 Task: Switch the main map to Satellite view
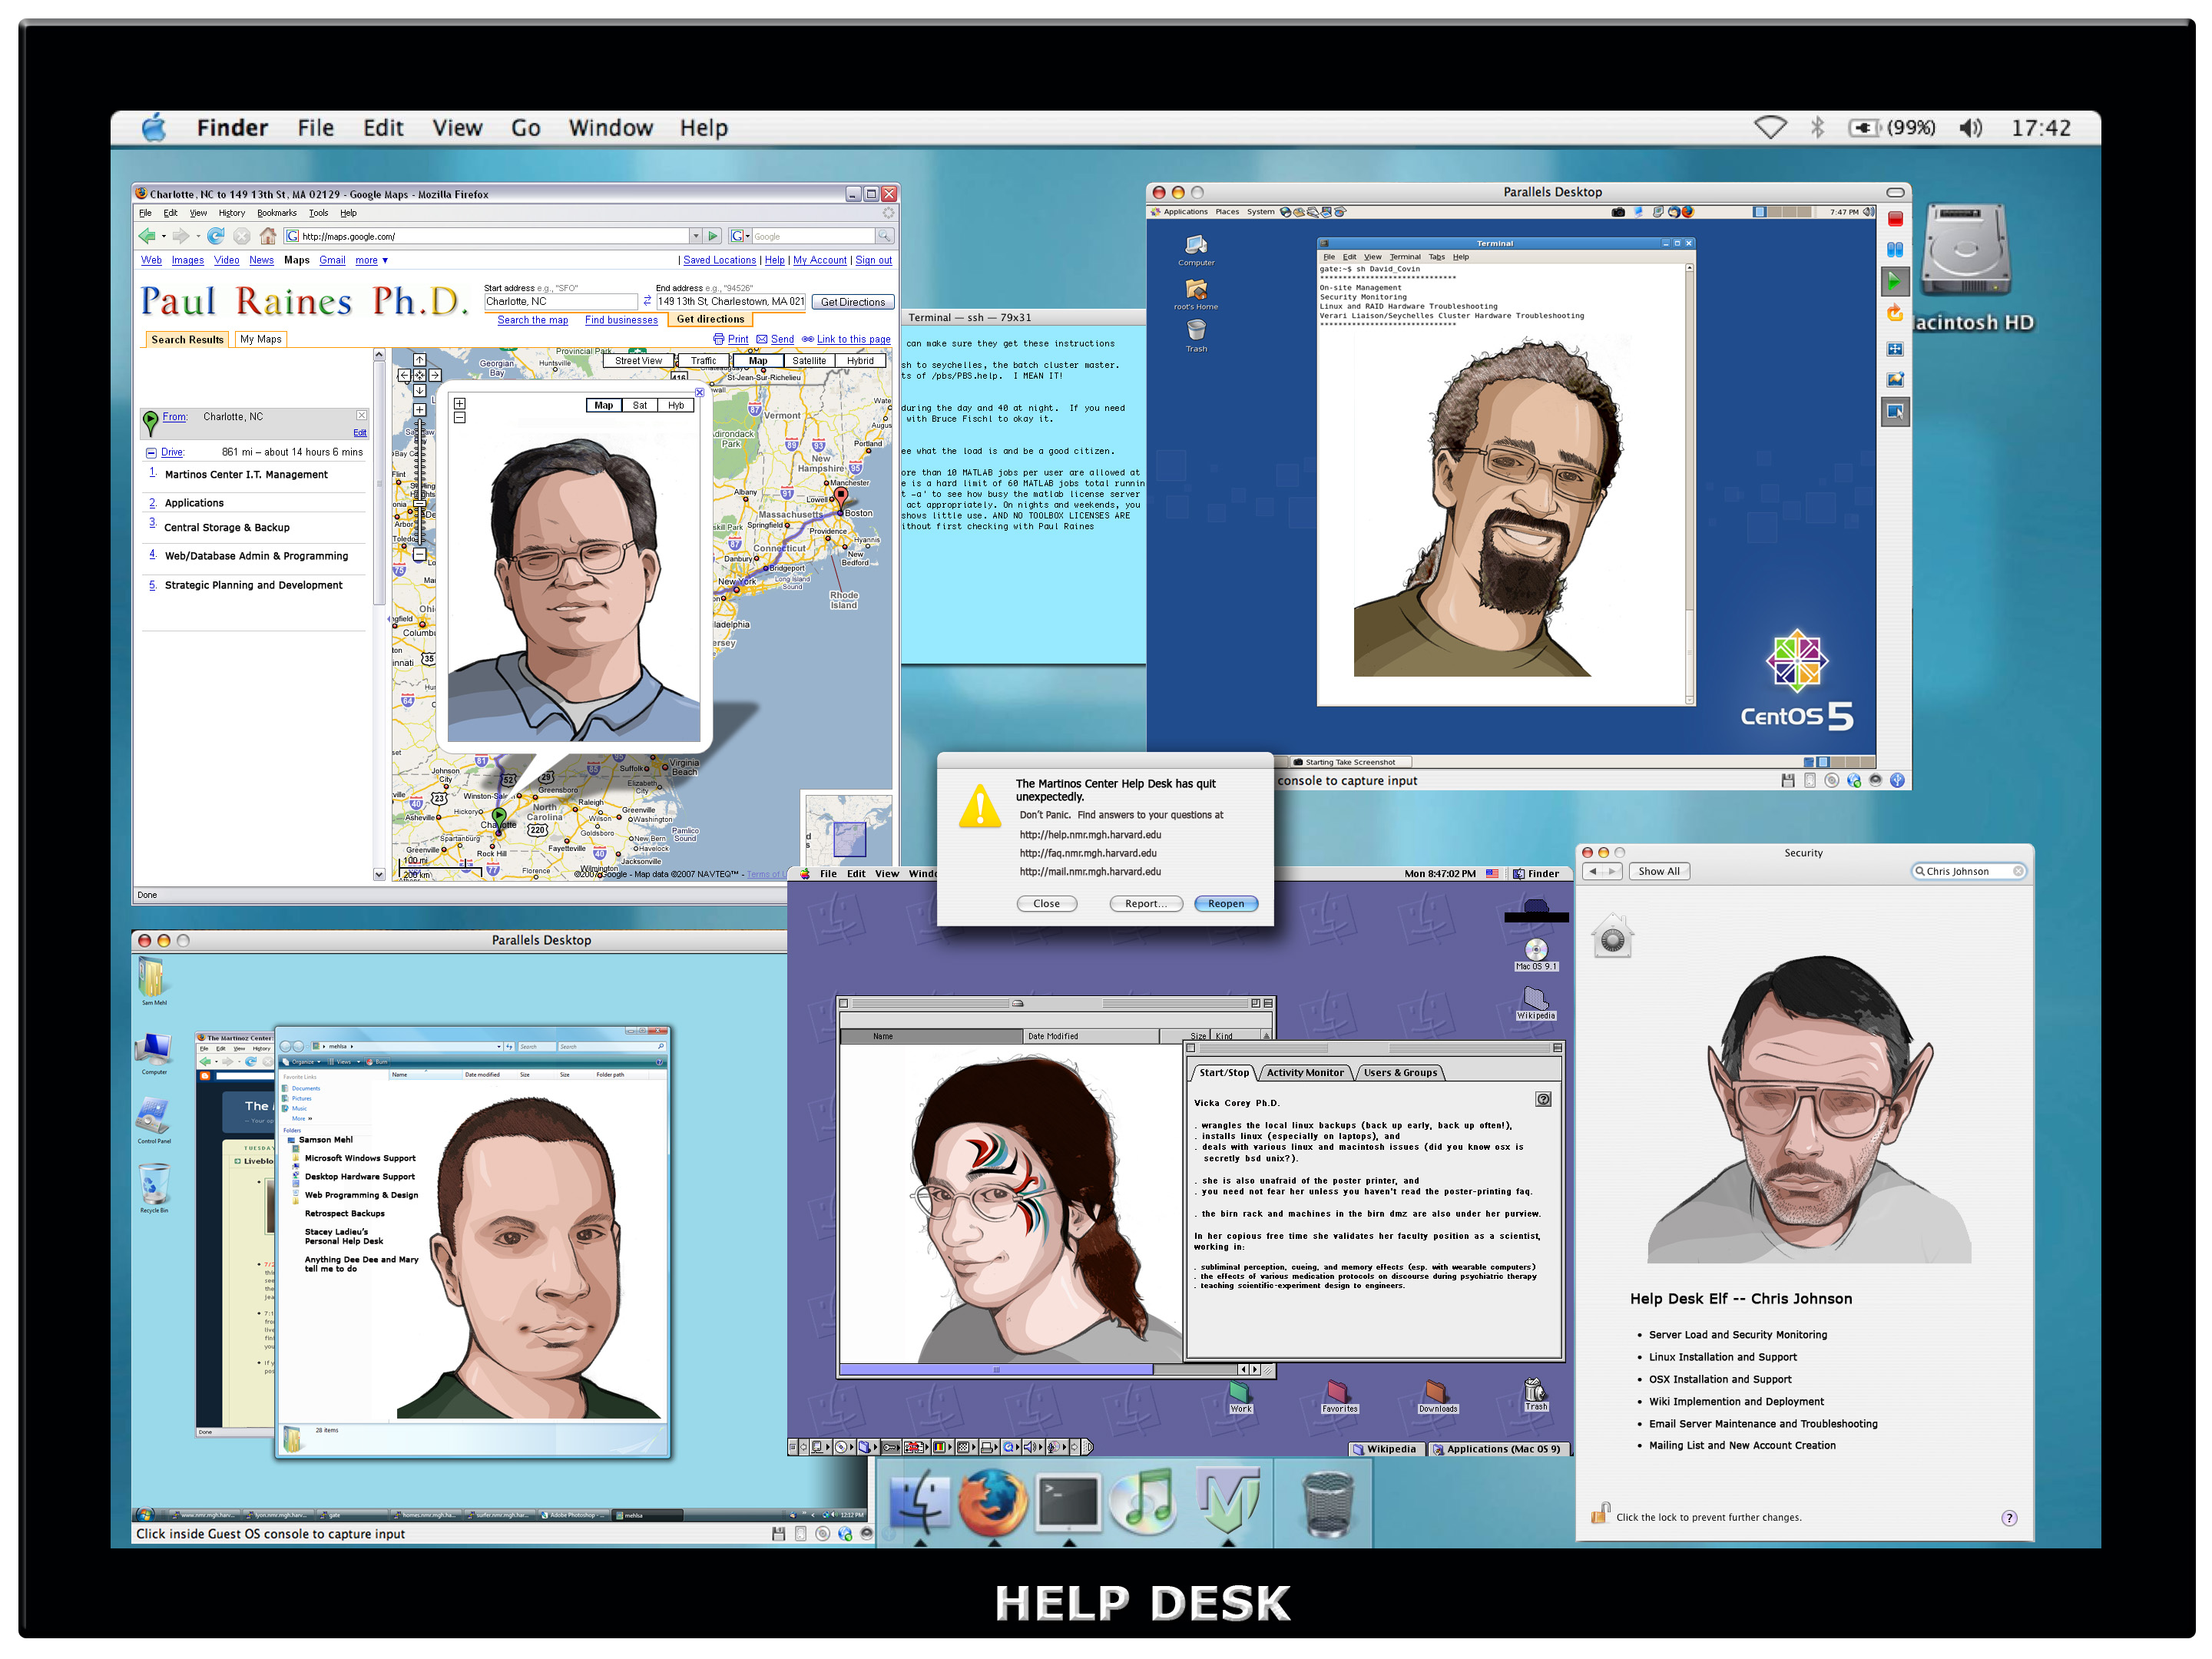click(809, 361)
